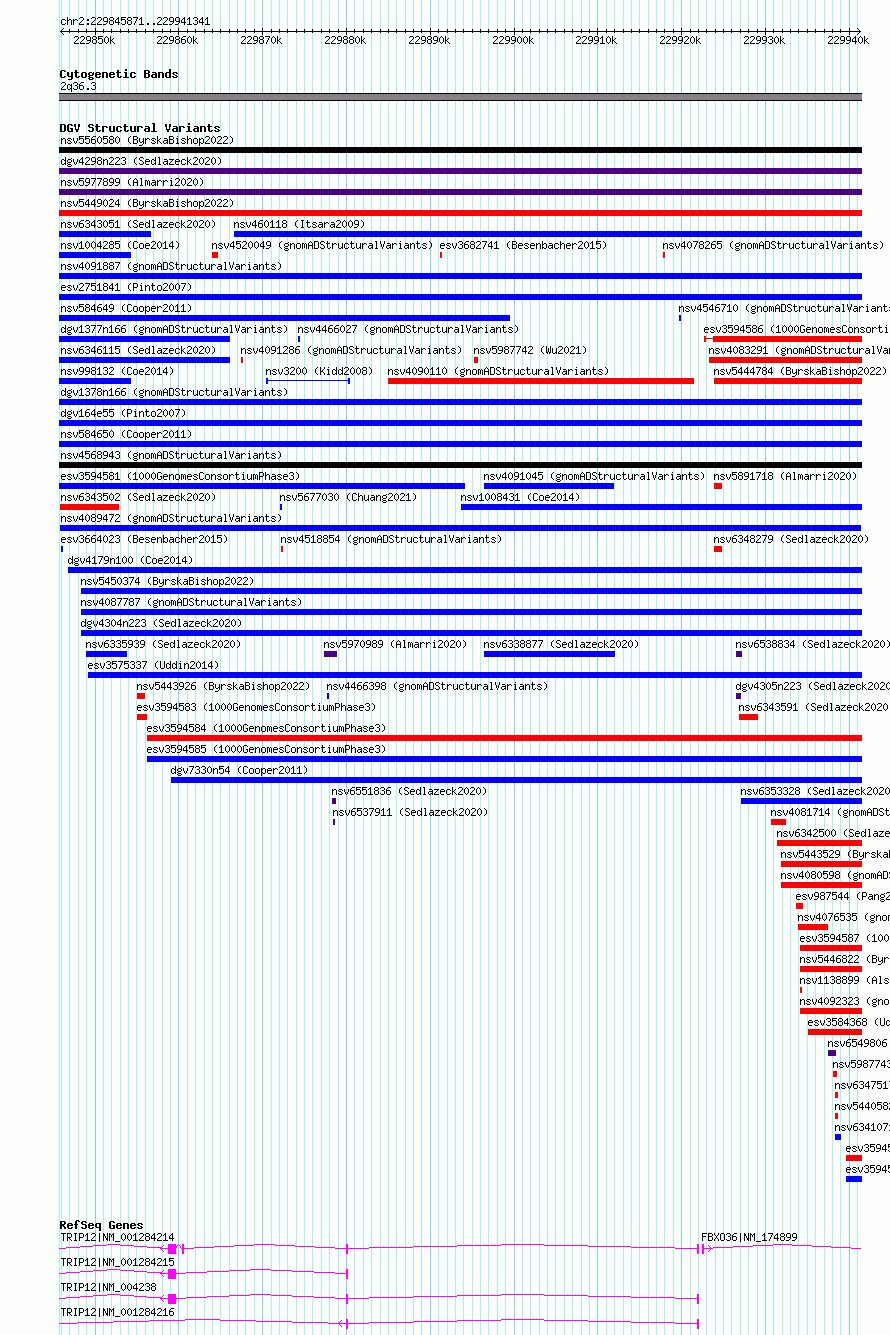Click the esv3594583 (1000GenomesConsortiumPhase3) label
890x1335 pixels.
[256, 707]
